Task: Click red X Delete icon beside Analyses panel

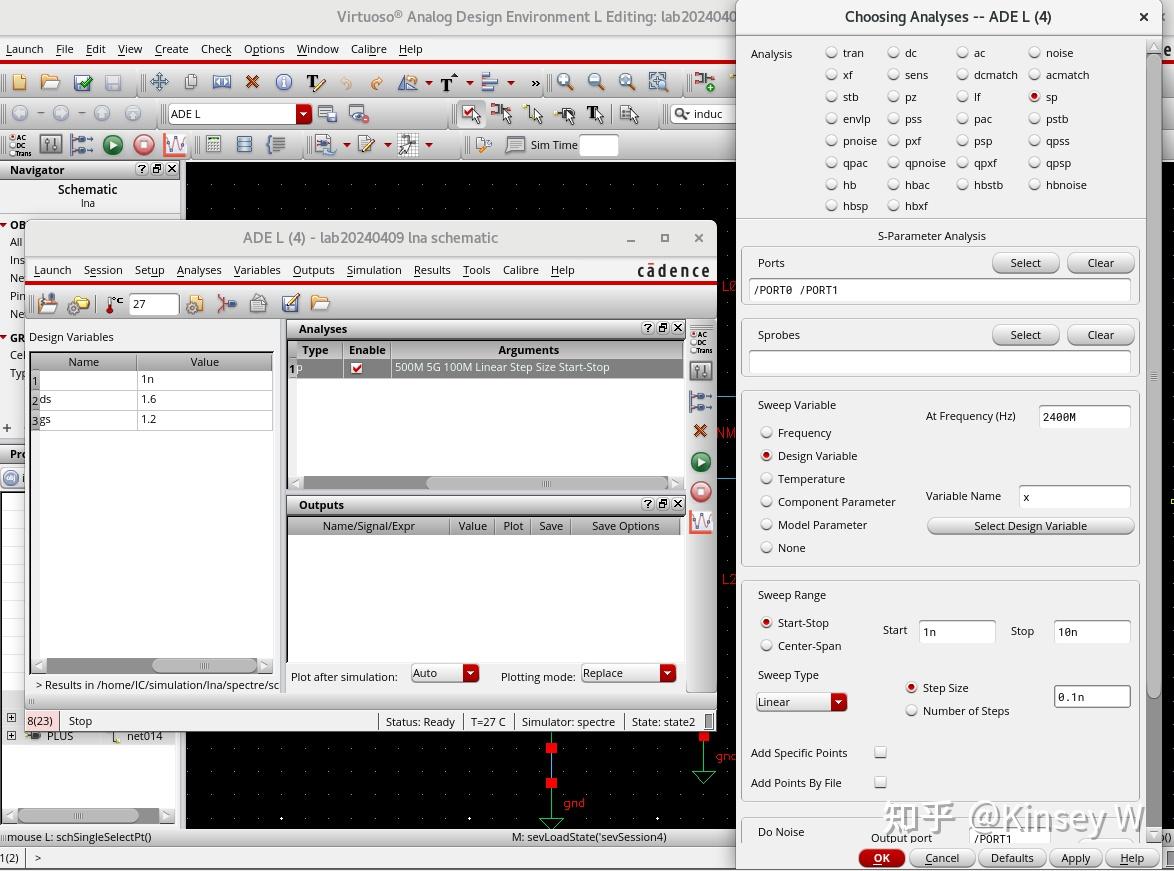Action: (x=700, y=431)
